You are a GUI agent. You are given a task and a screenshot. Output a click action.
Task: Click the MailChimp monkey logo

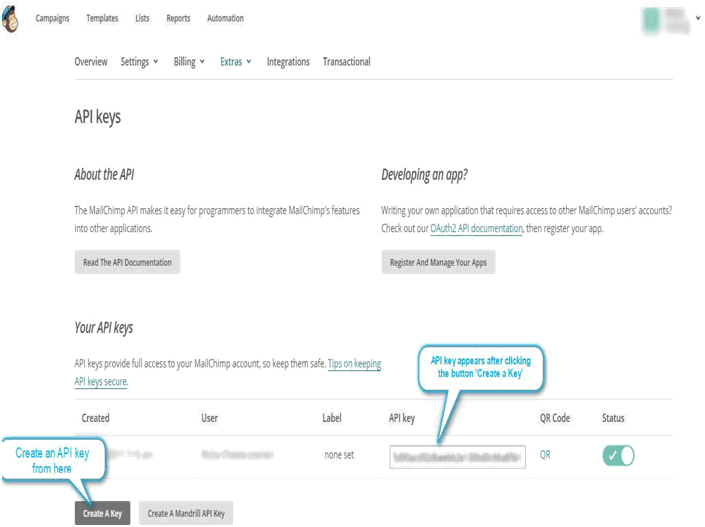click(x=10, y=18)
